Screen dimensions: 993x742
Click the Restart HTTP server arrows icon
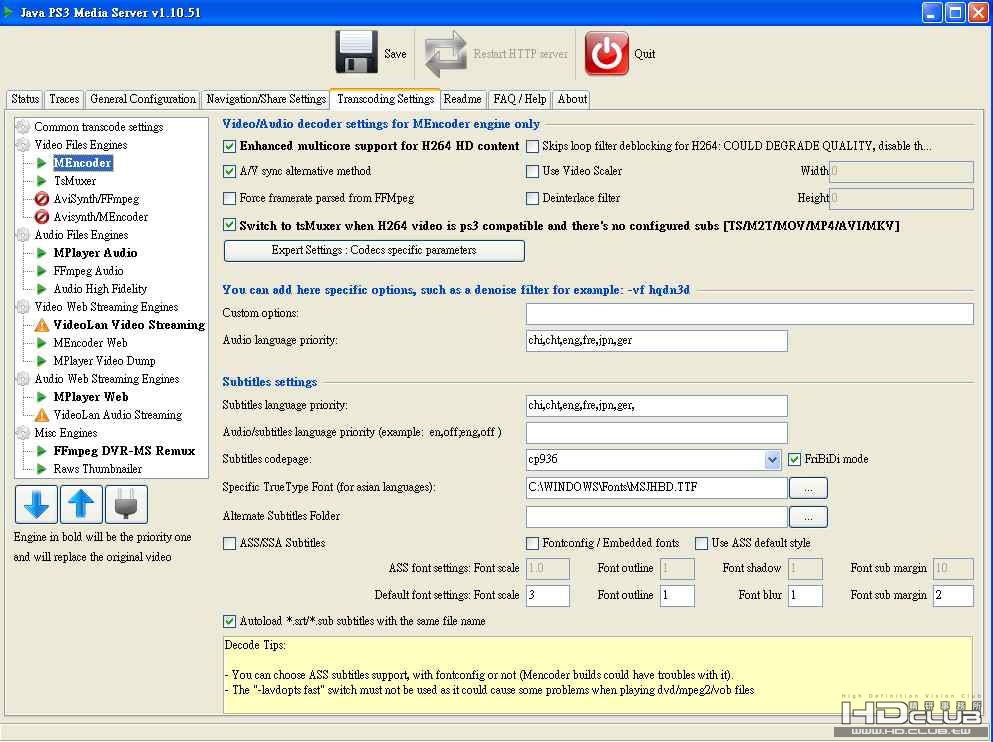[445, 54]
